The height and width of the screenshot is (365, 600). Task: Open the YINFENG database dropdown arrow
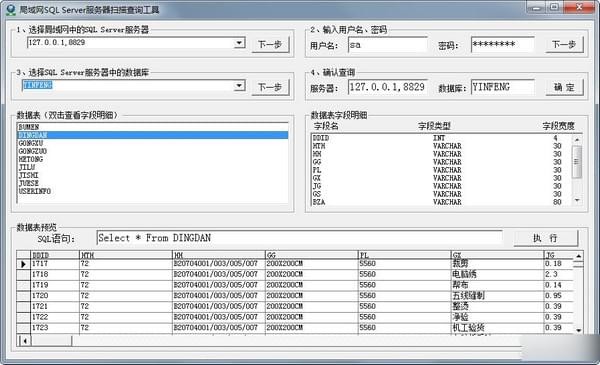point(239,85)
